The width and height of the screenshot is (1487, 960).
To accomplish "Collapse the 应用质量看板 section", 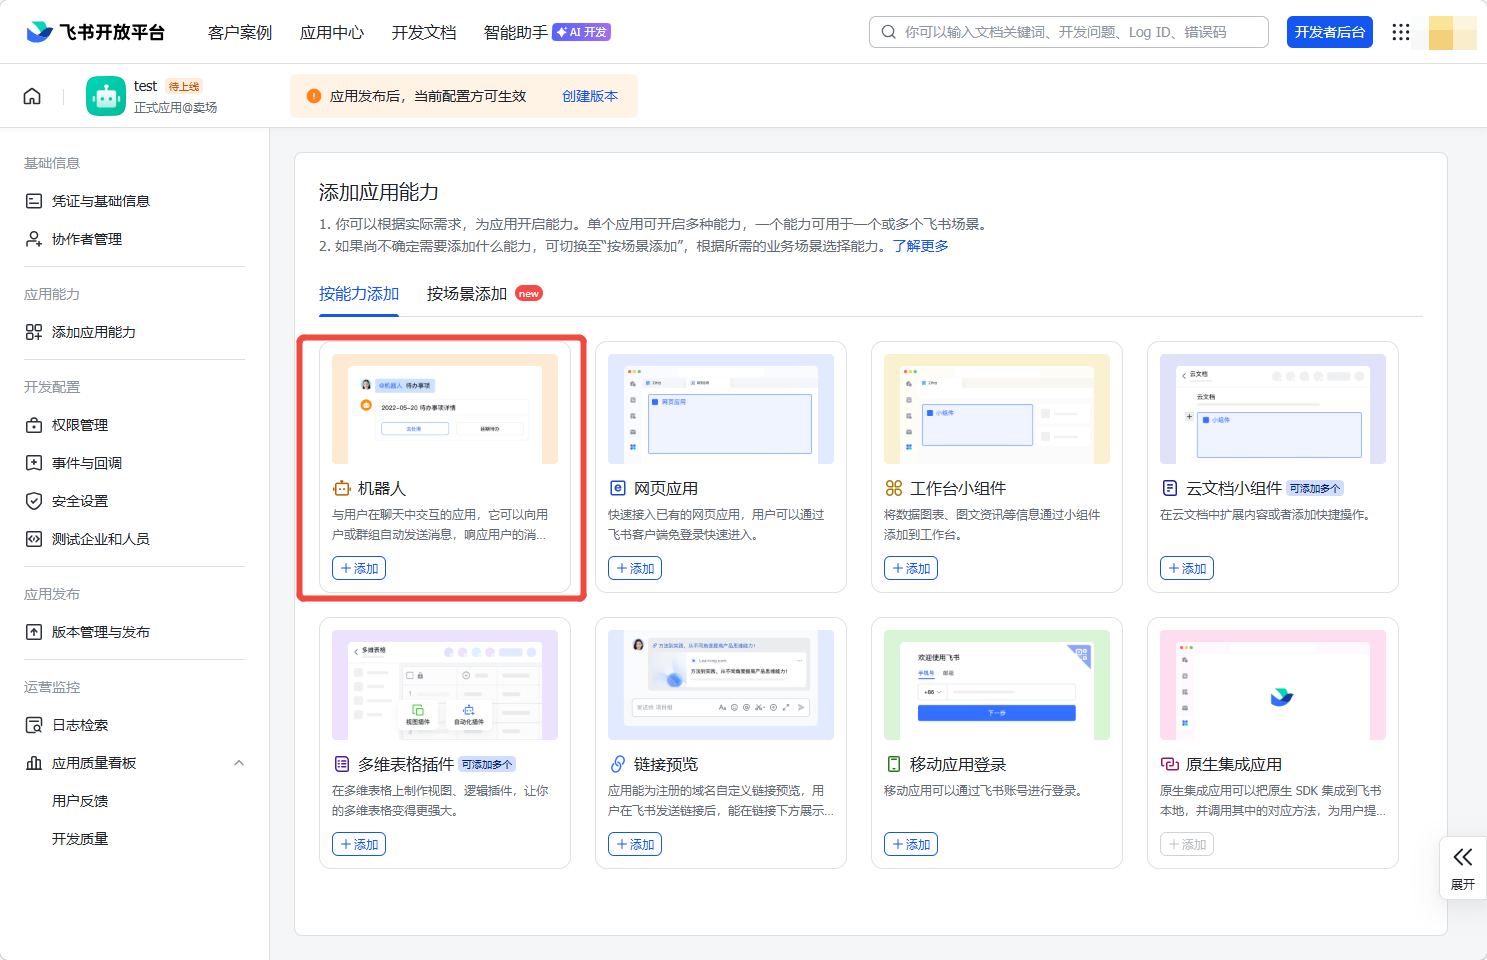I will pos(239,763).
